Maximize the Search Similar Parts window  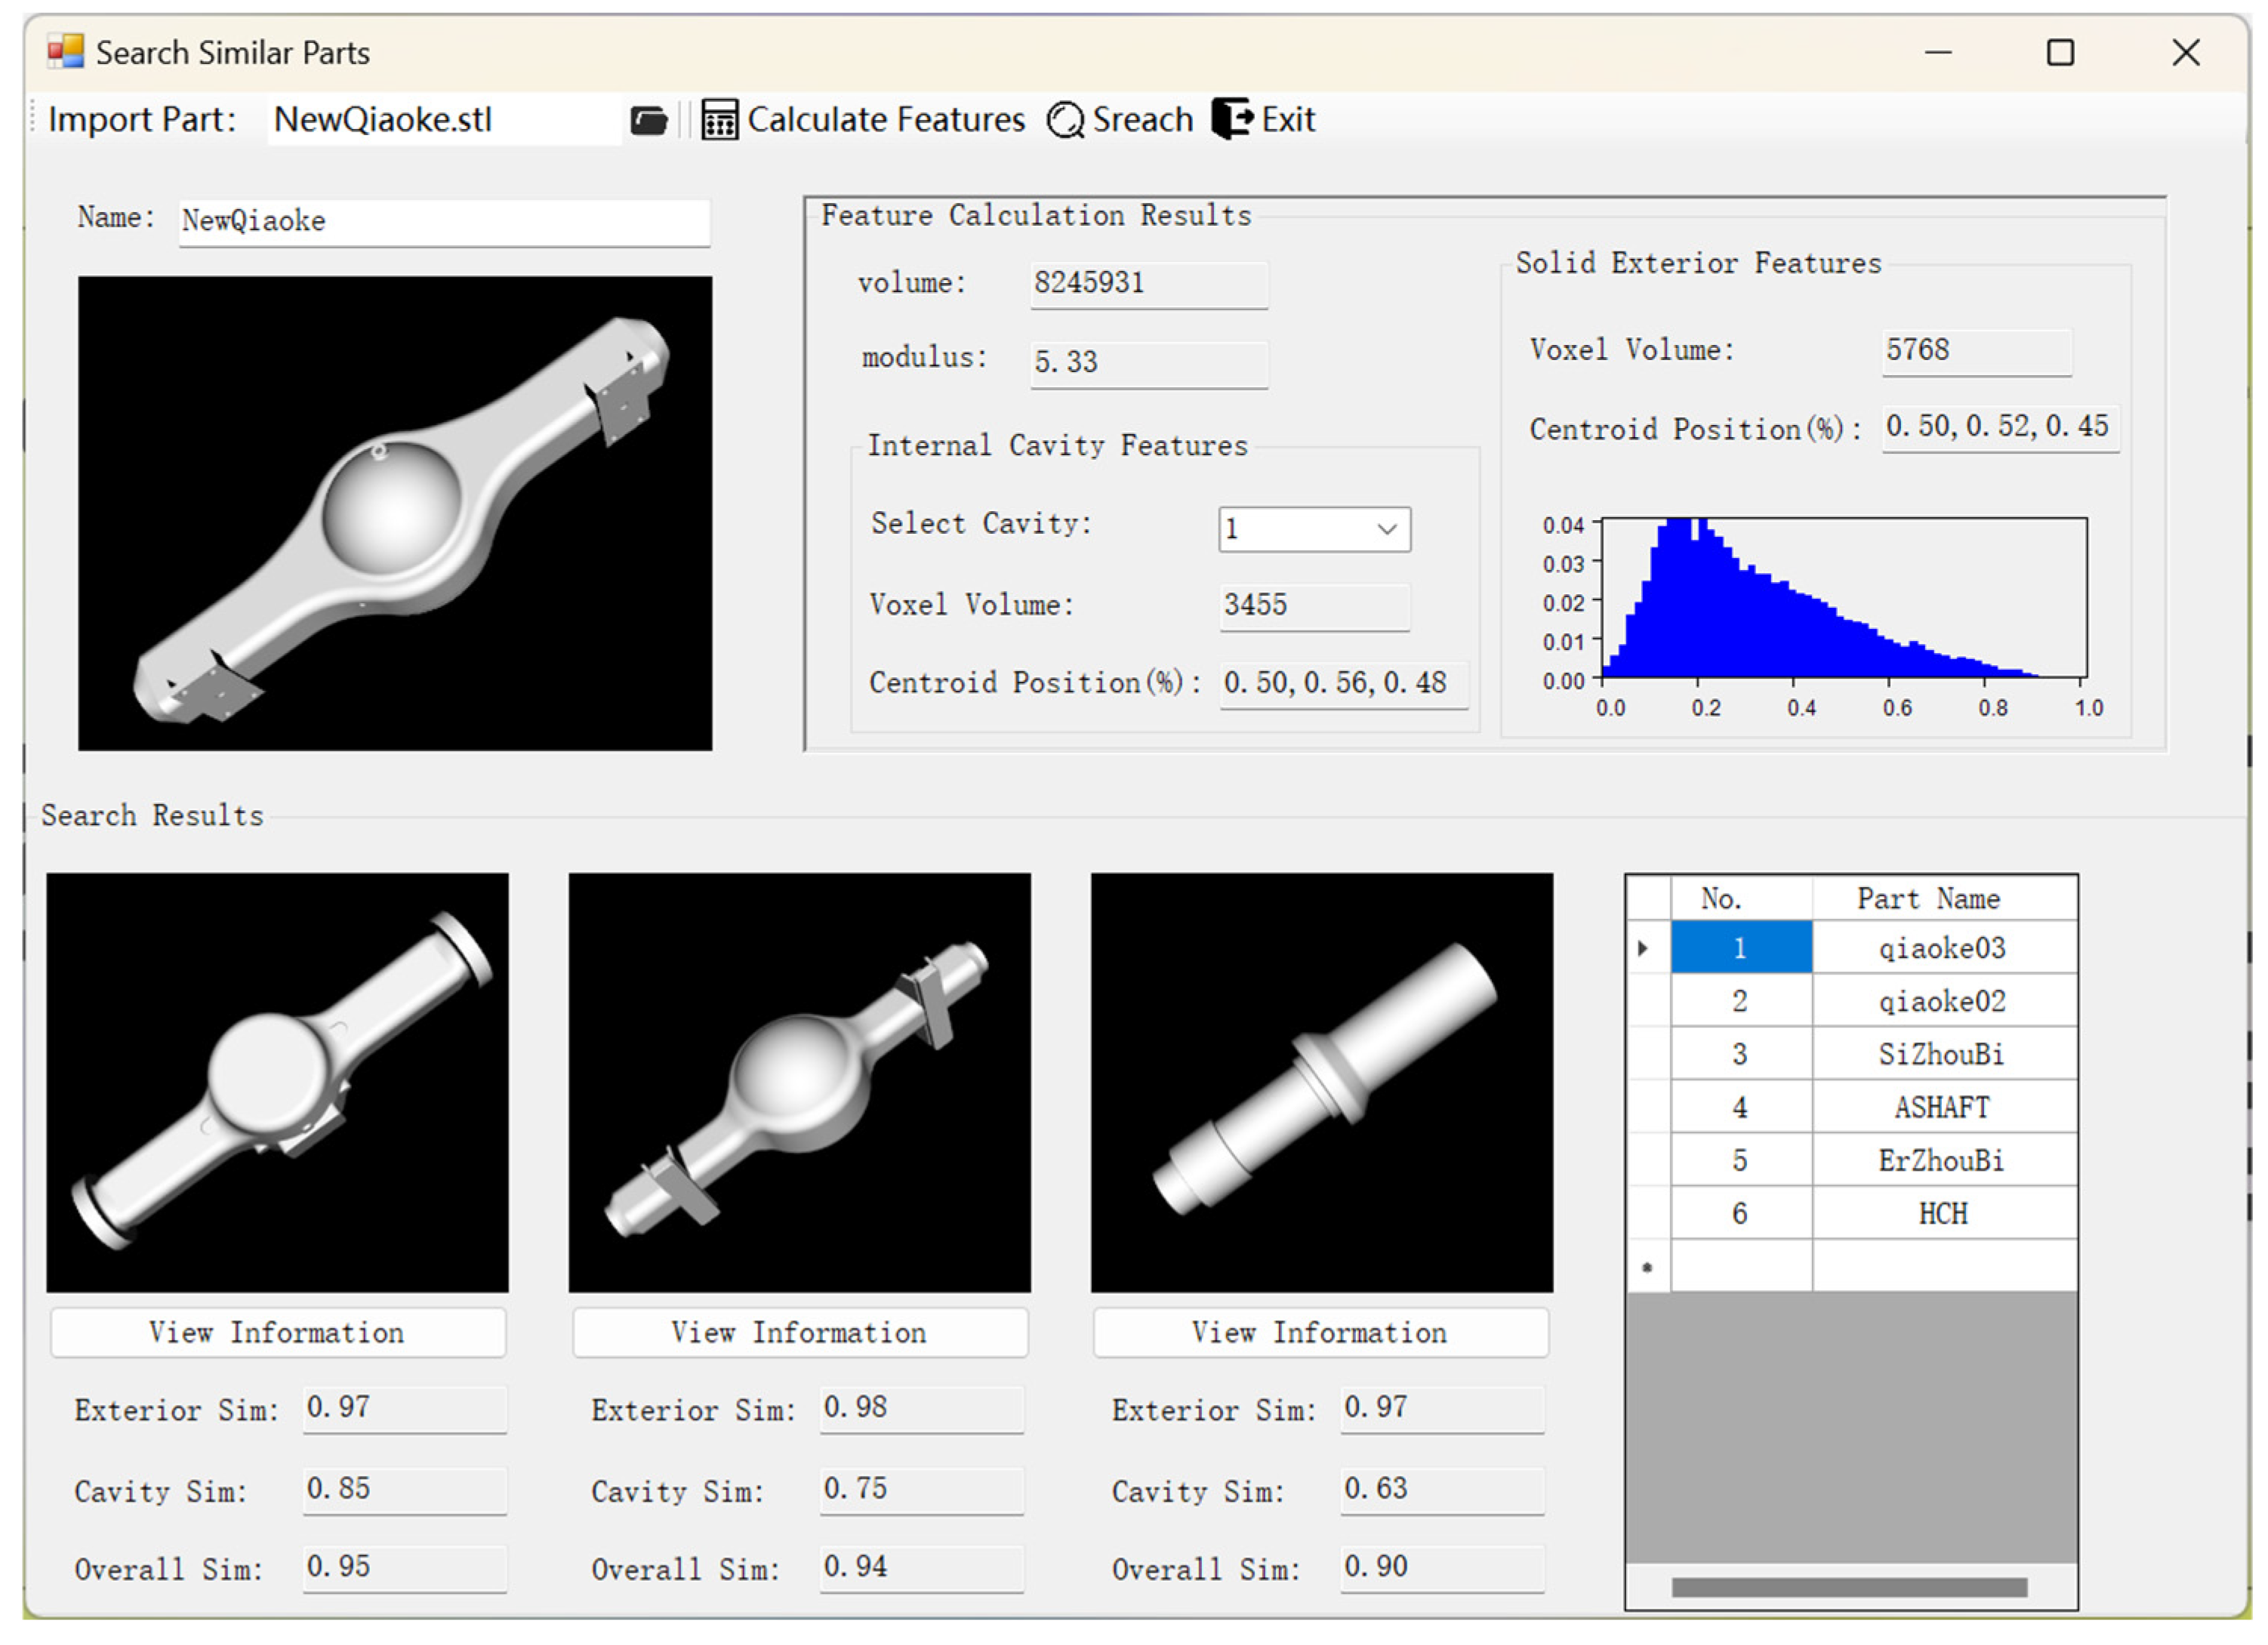tap(2060, 53)
